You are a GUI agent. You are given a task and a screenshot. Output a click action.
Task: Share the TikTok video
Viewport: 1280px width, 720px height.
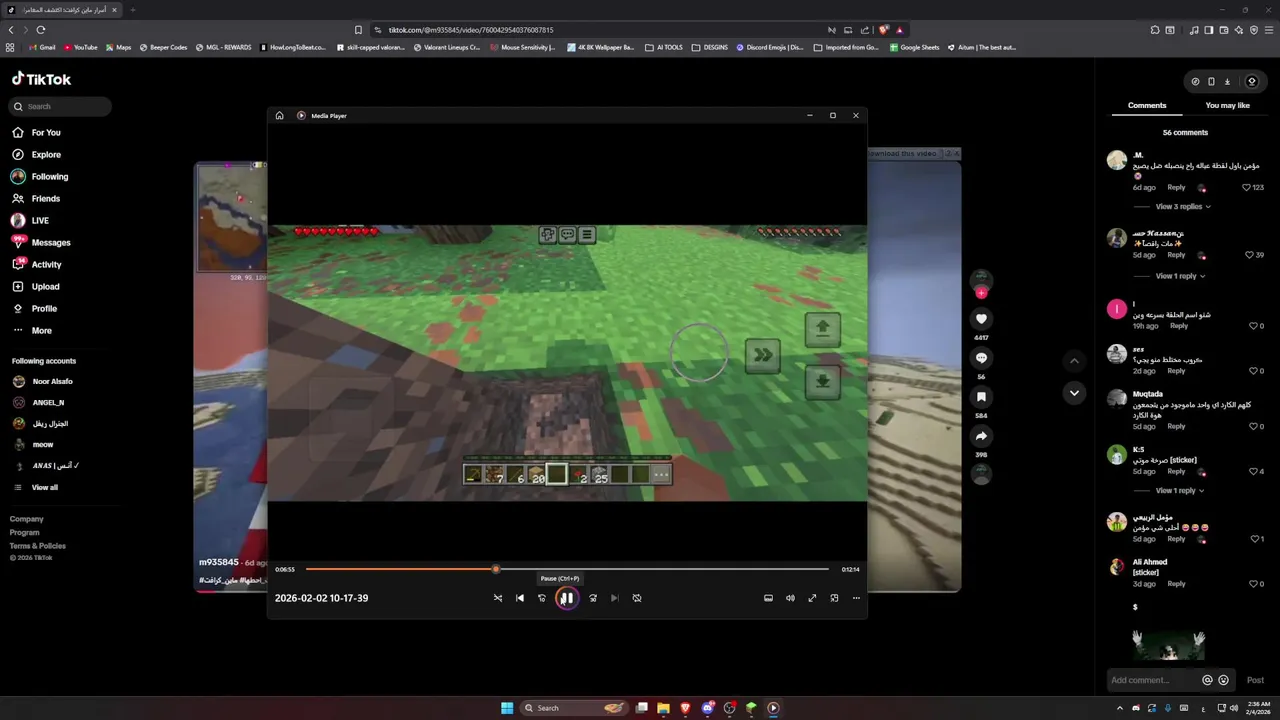point(981,436)
